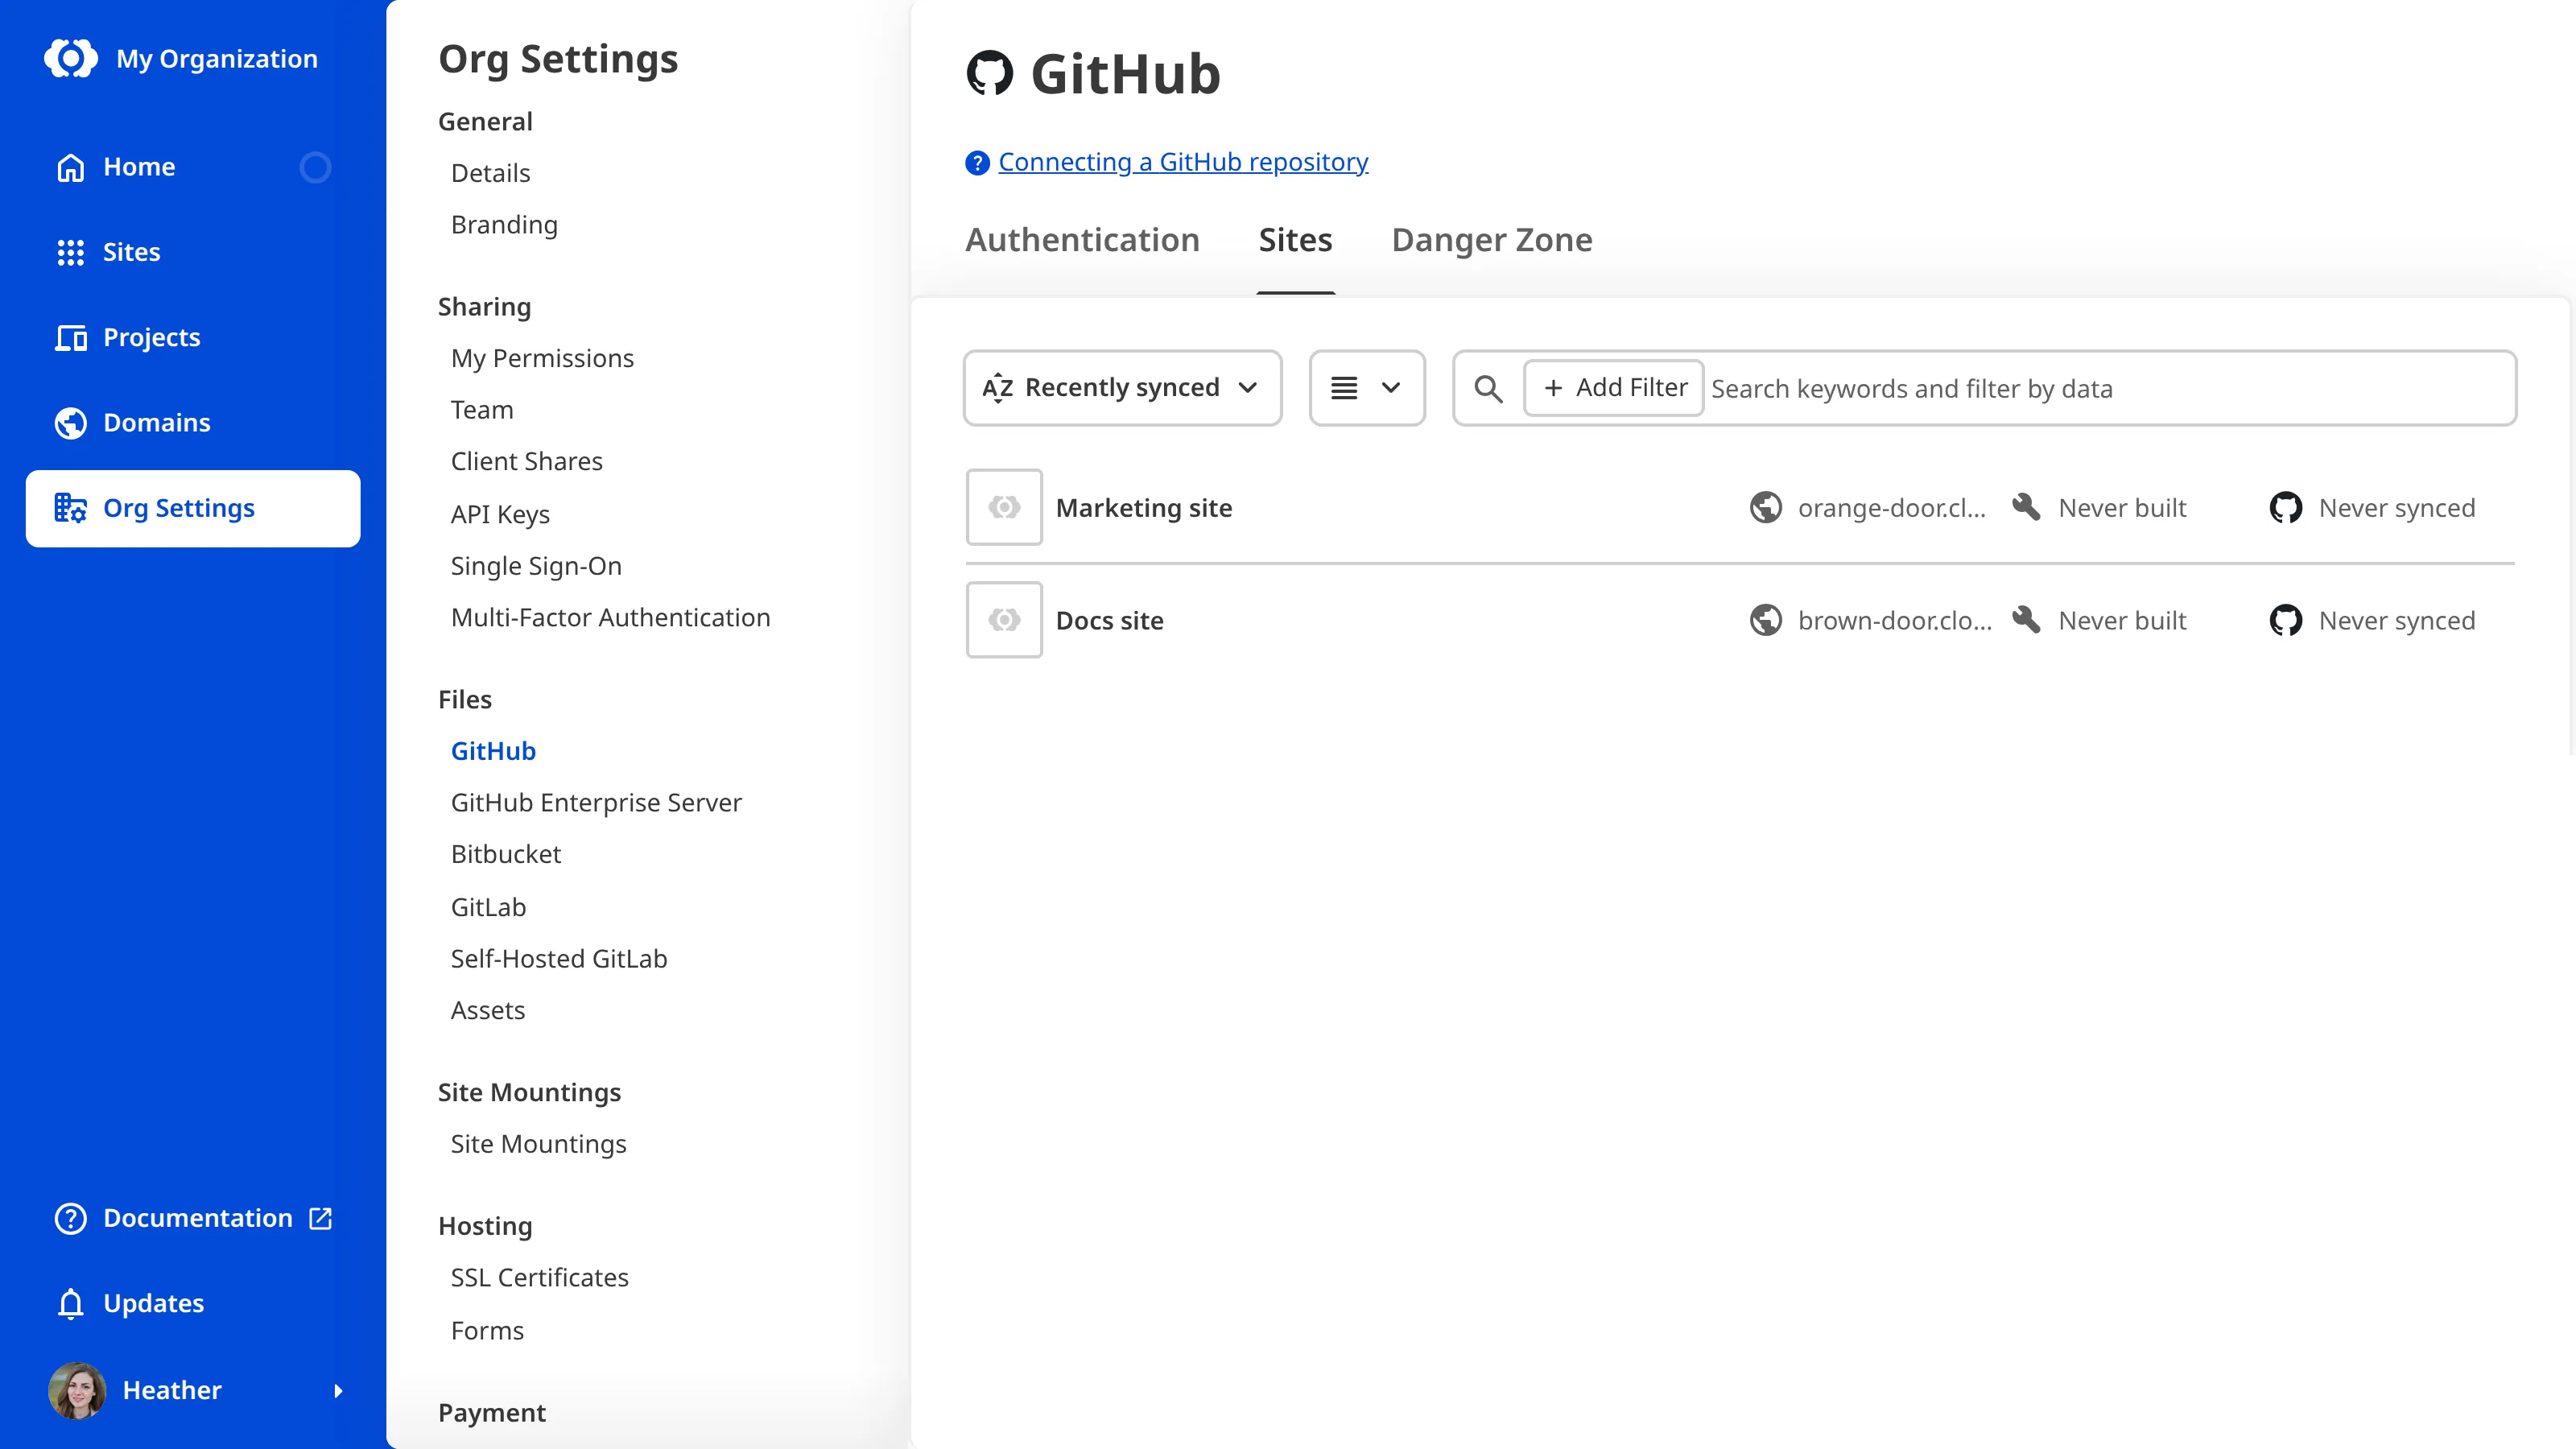The image size is (2576, 1449).
Task: Select the Sites tab
Action: (1295, 240)
